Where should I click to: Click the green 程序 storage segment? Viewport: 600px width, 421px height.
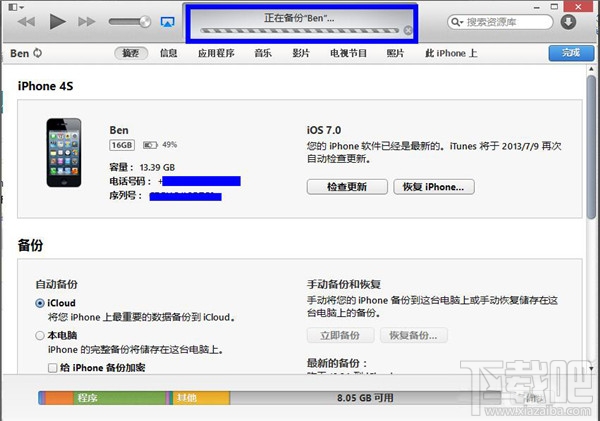119,398
